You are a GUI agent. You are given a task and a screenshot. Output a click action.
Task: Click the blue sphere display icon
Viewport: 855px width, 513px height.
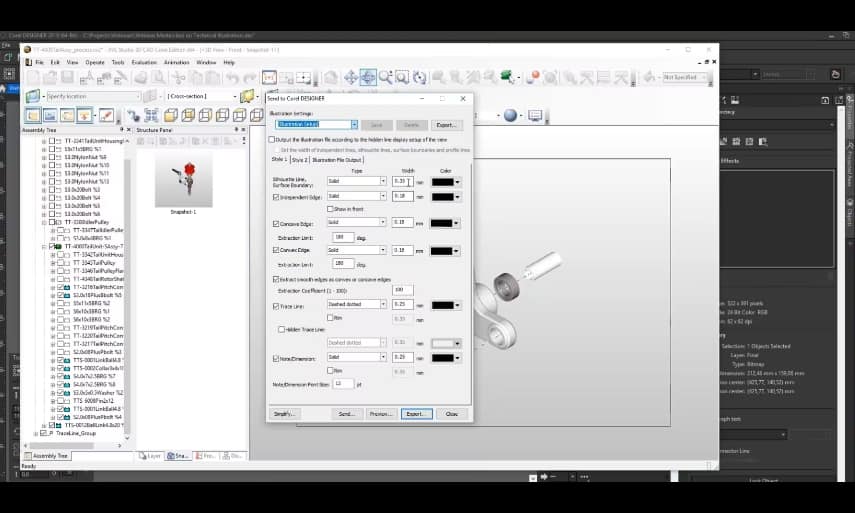[511, 115]
